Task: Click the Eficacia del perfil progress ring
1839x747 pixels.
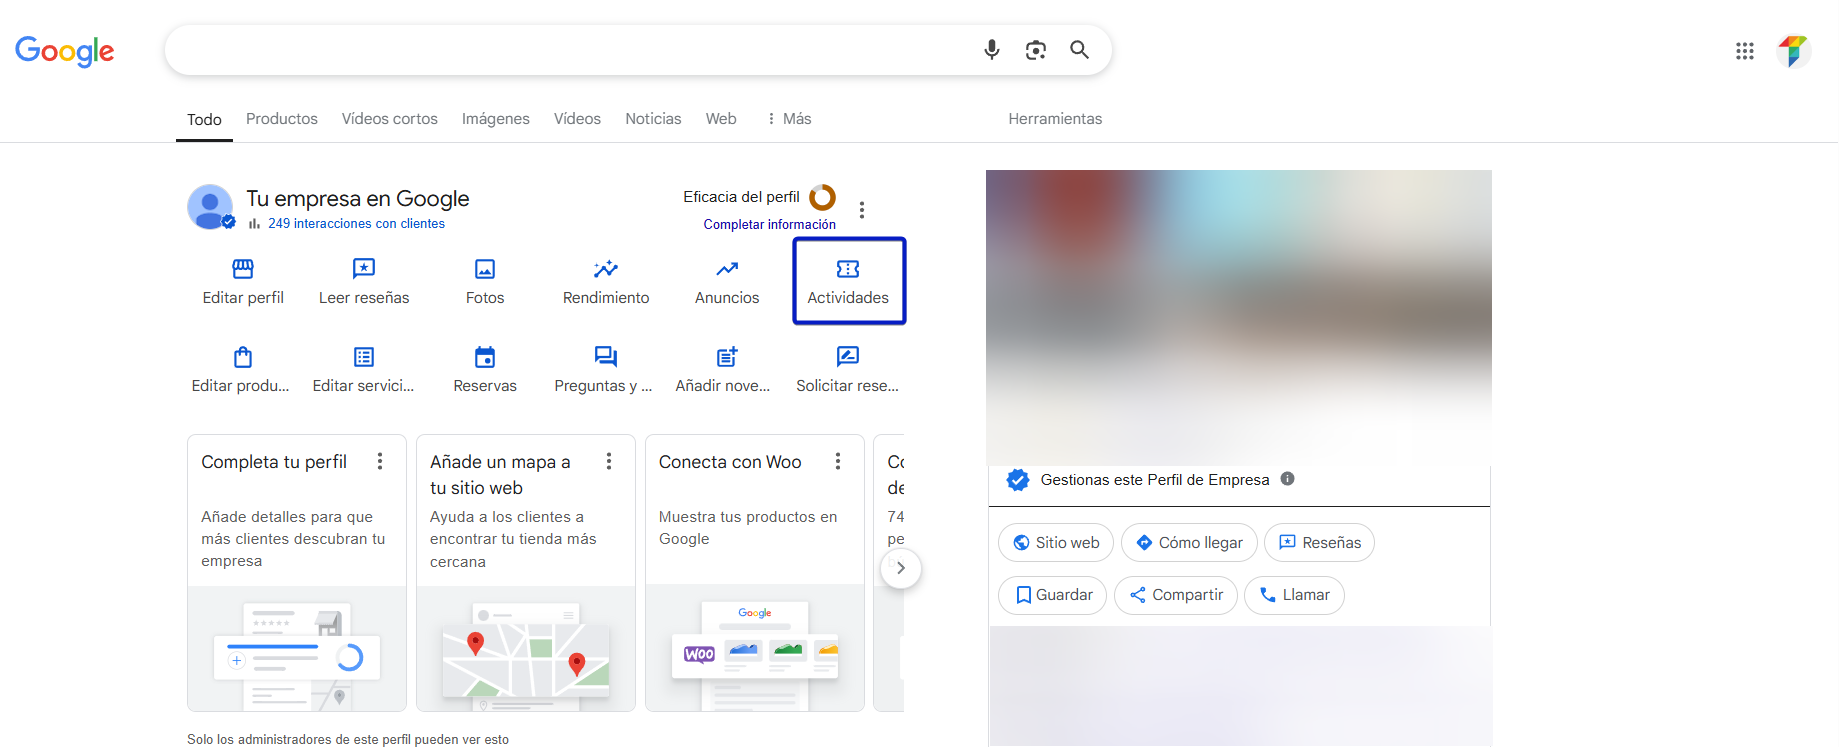Action: [x=822, y=197]
